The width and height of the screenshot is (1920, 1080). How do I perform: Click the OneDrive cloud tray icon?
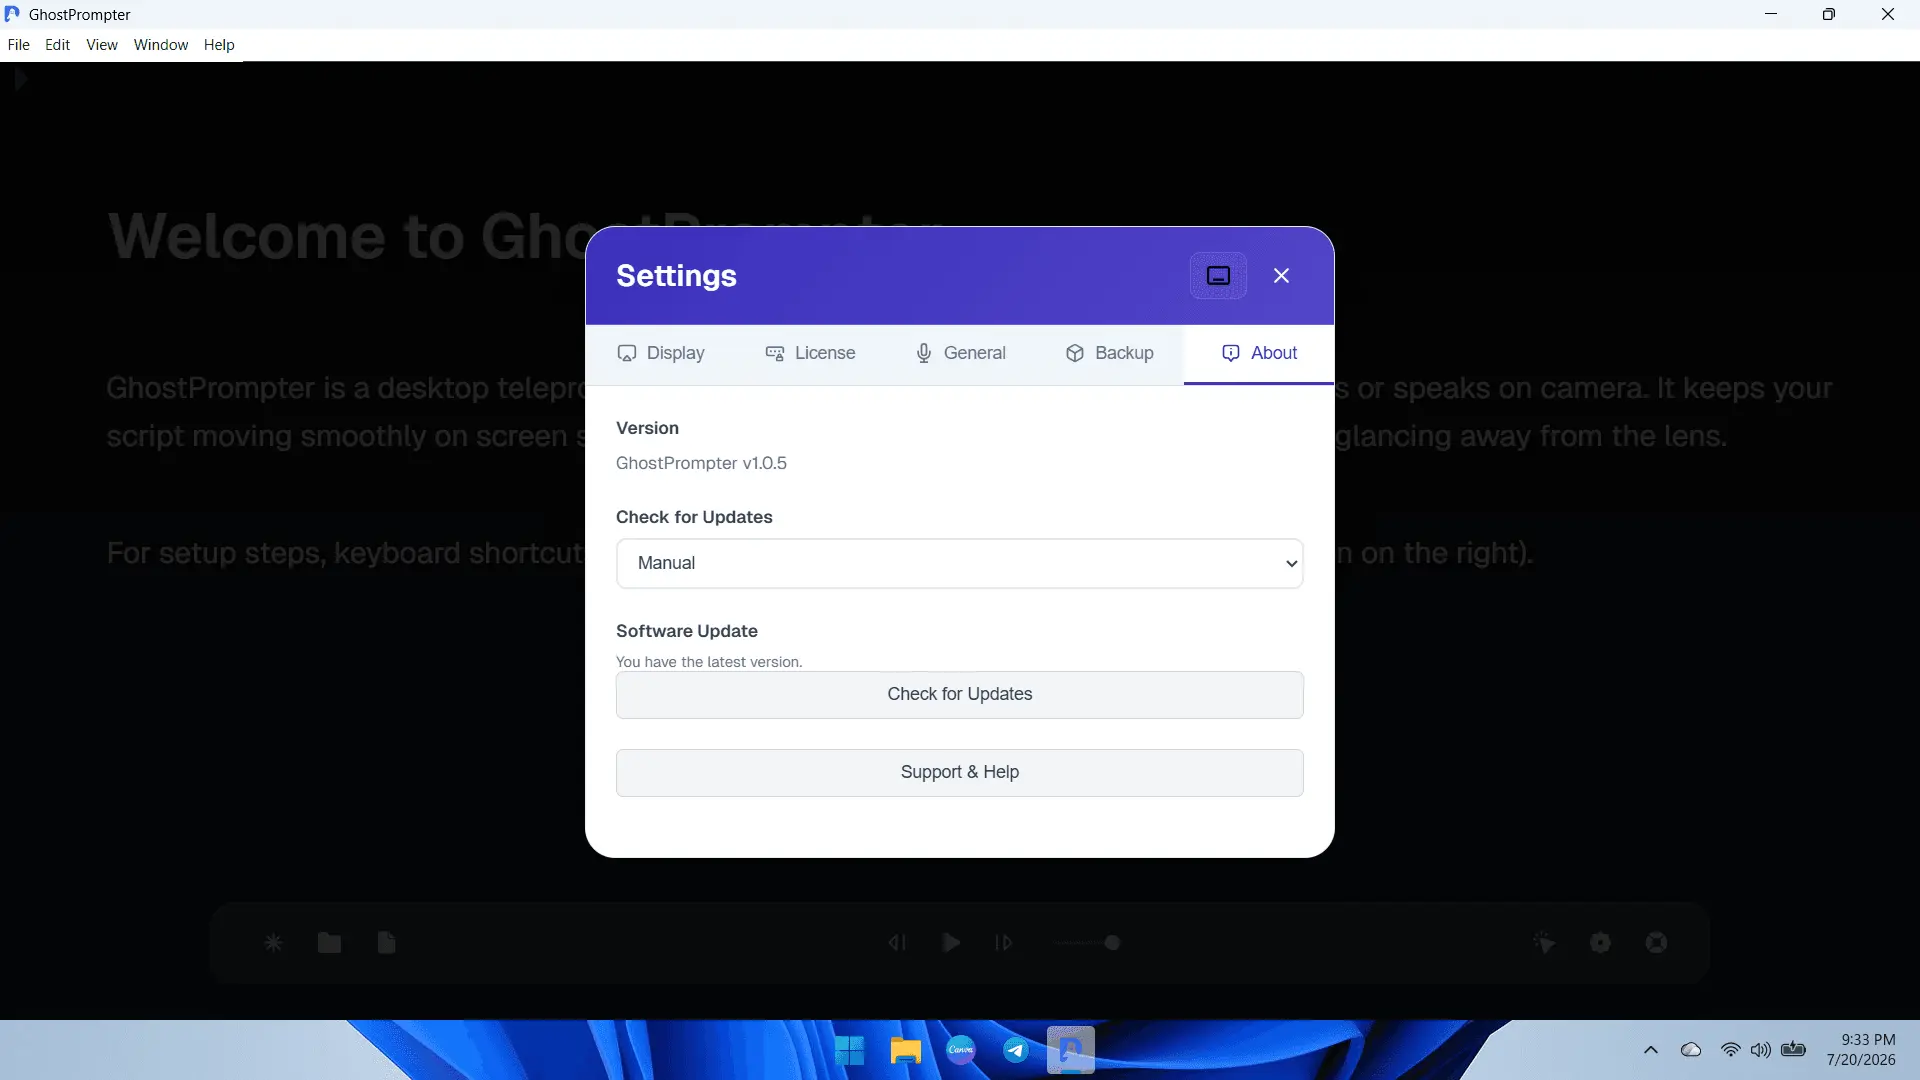[1691, 1050]
